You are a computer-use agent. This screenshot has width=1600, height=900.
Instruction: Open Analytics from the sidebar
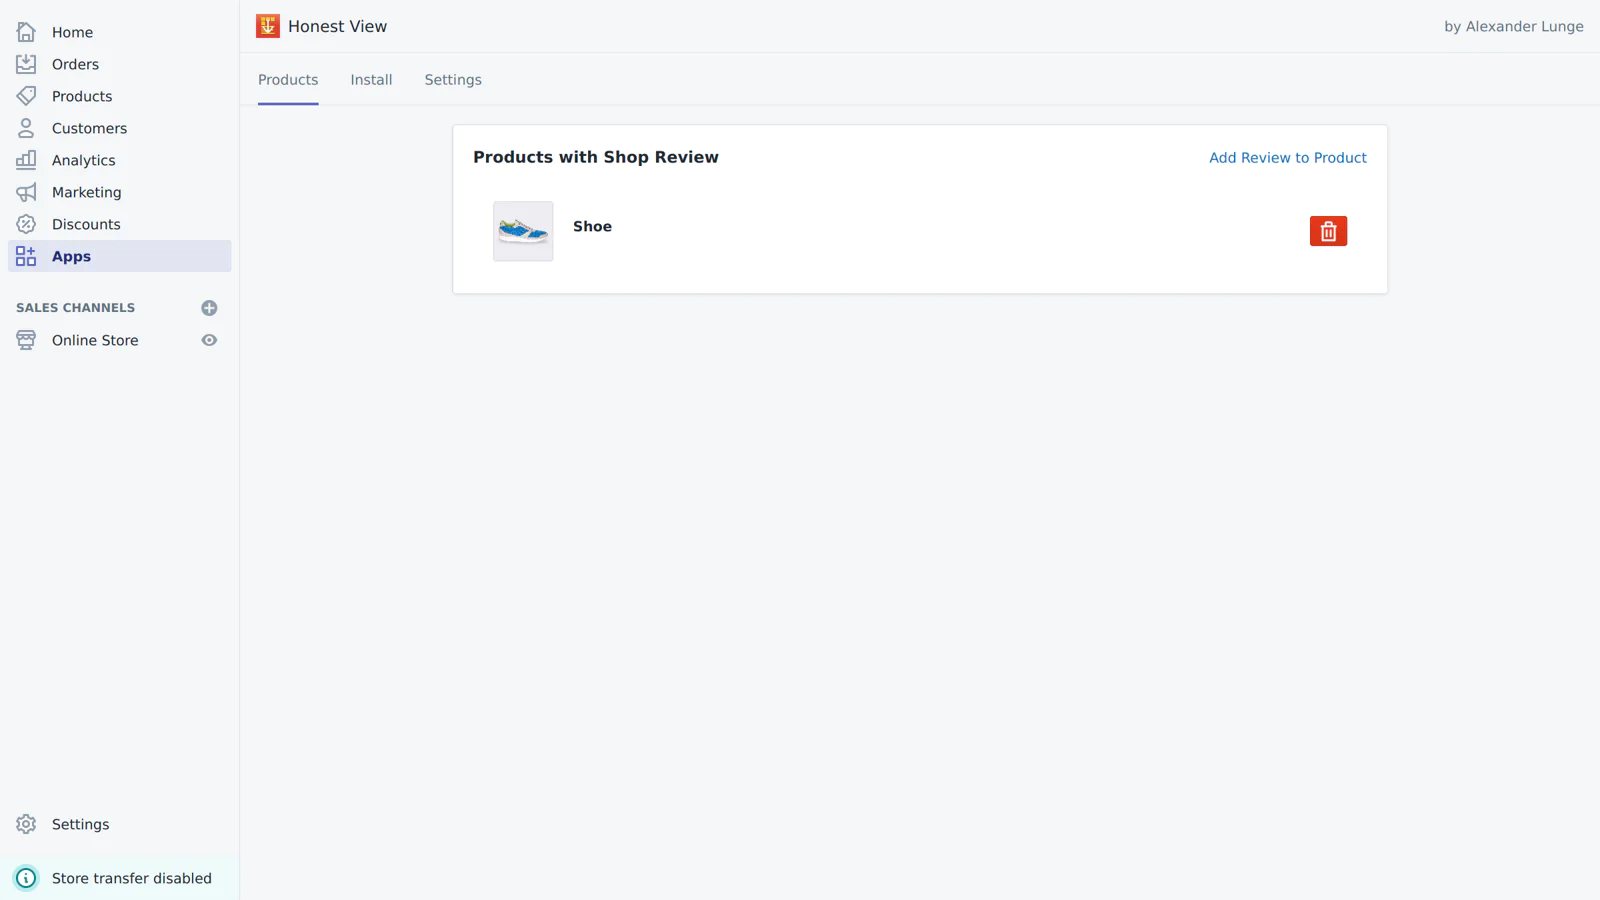pos(83,160)
